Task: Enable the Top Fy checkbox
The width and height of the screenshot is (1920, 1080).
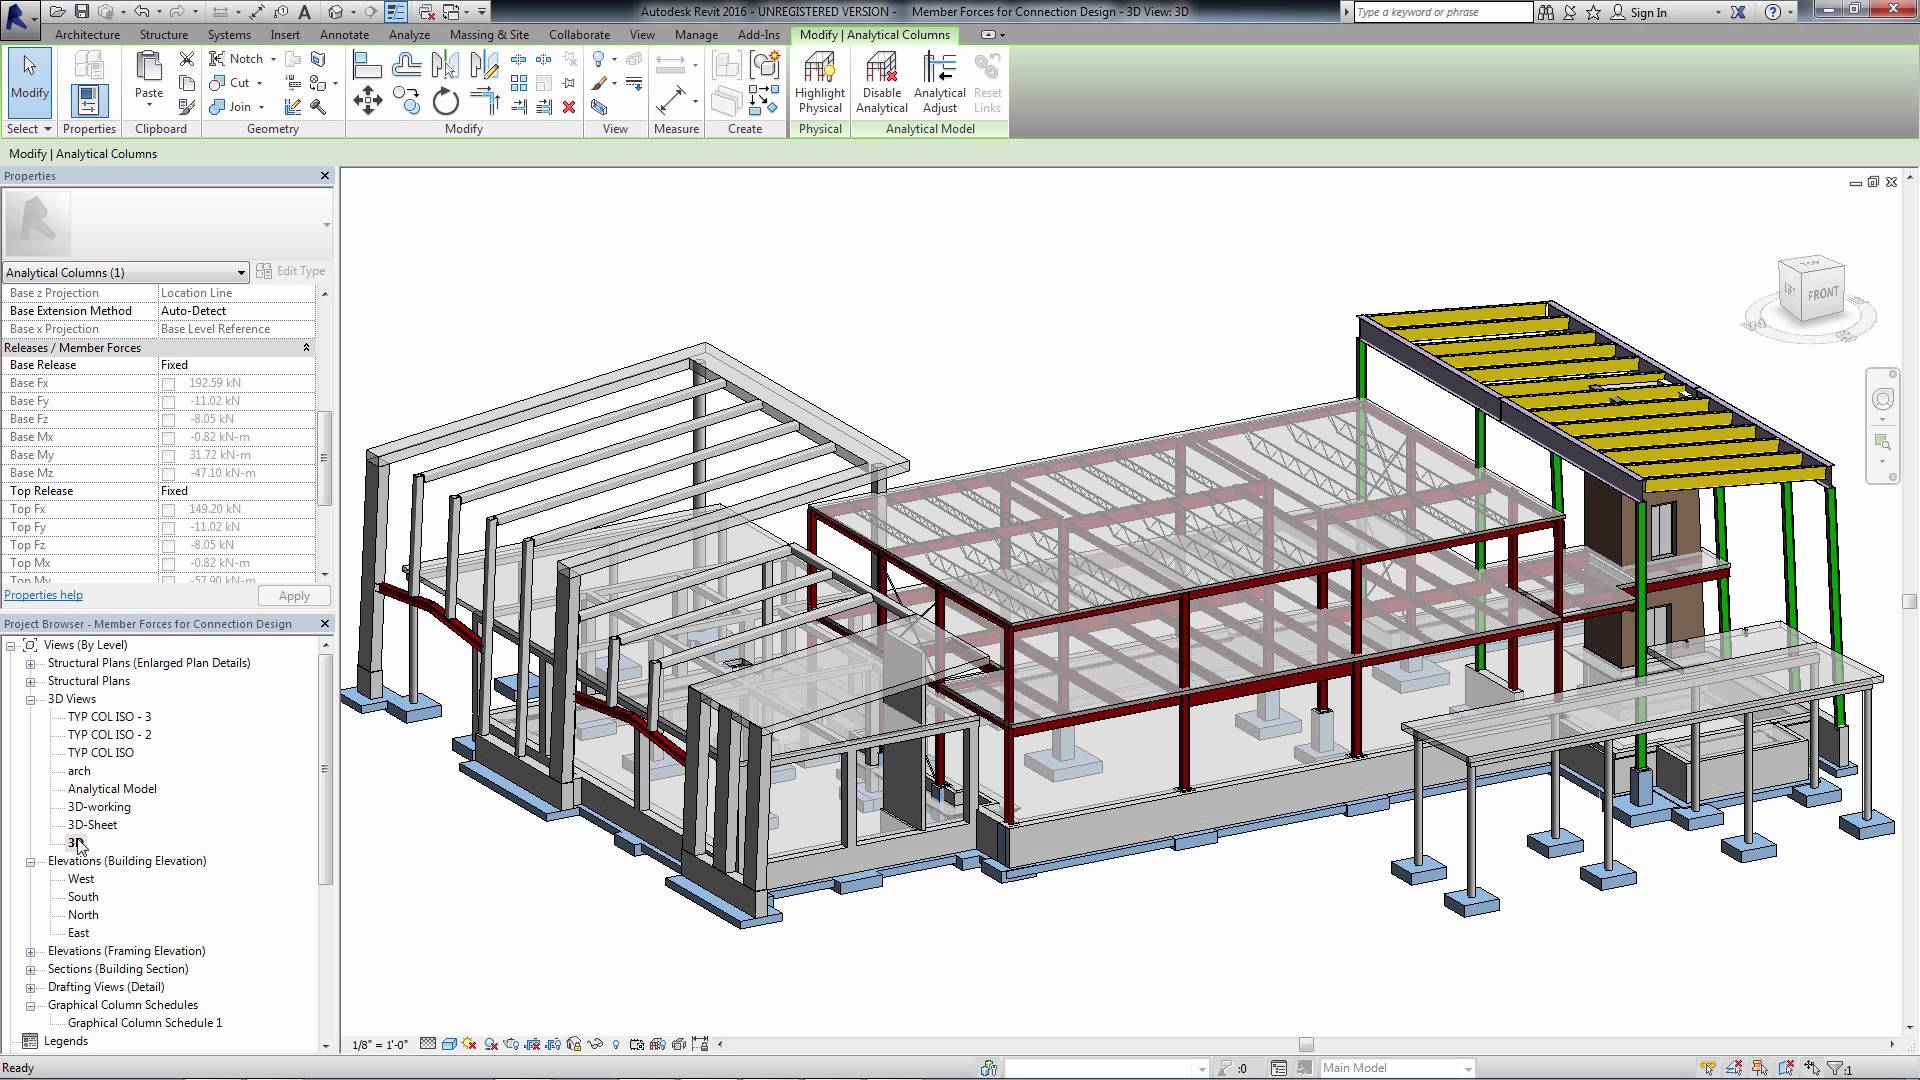Action: (168, 527)
